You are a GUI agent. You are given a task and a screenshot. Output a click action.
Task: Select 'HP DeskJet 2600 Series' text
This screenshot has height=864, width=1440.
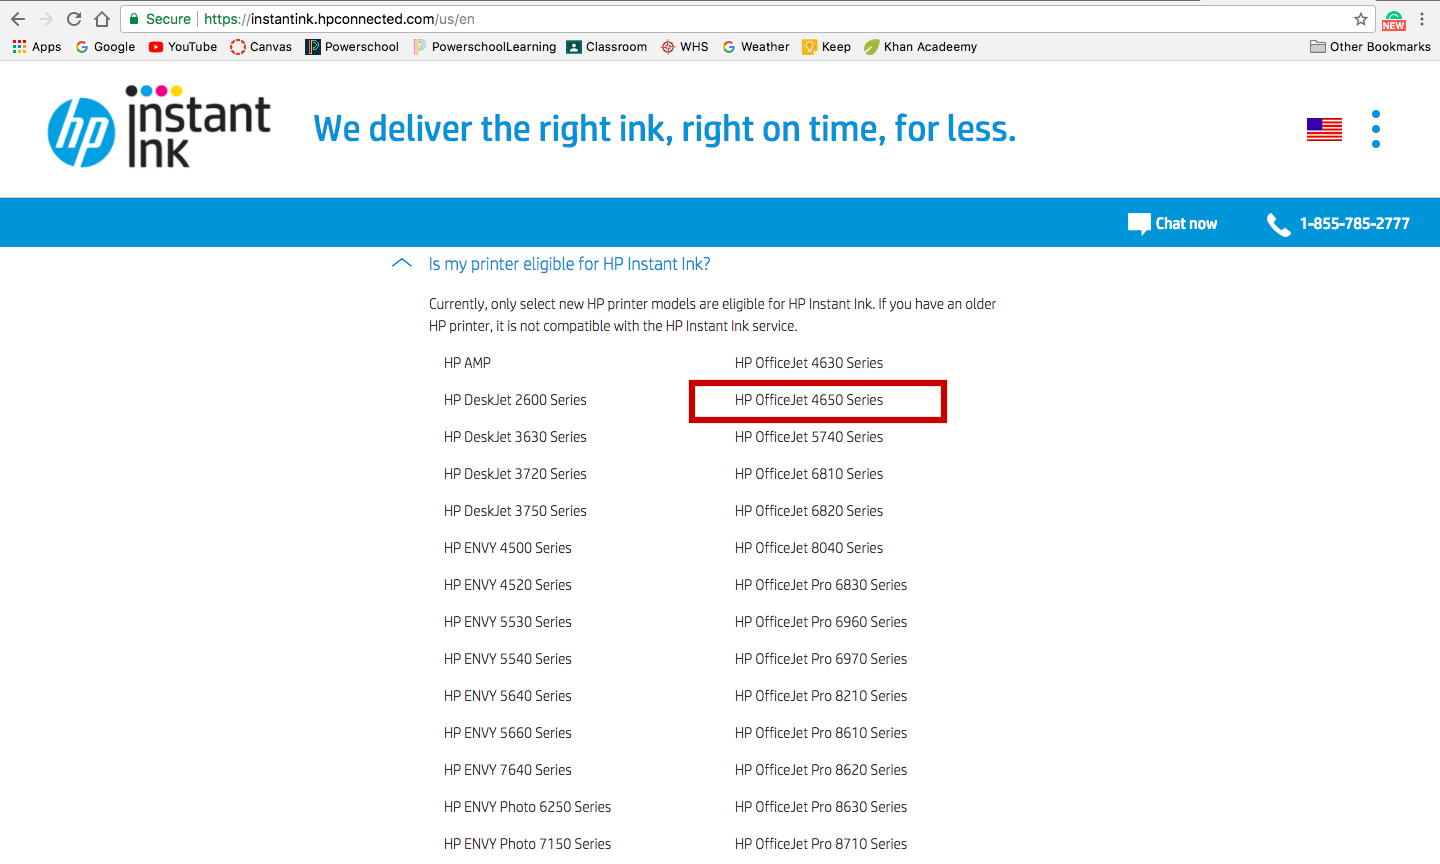[x=516, y=400]
